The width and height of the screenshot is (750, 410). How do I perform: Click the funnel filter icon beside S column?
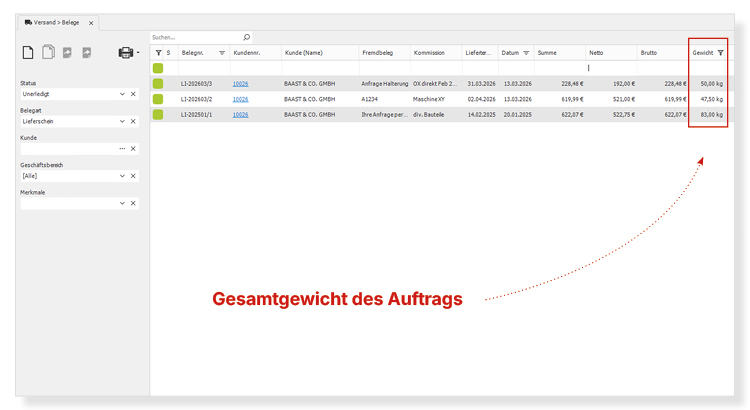158,52
